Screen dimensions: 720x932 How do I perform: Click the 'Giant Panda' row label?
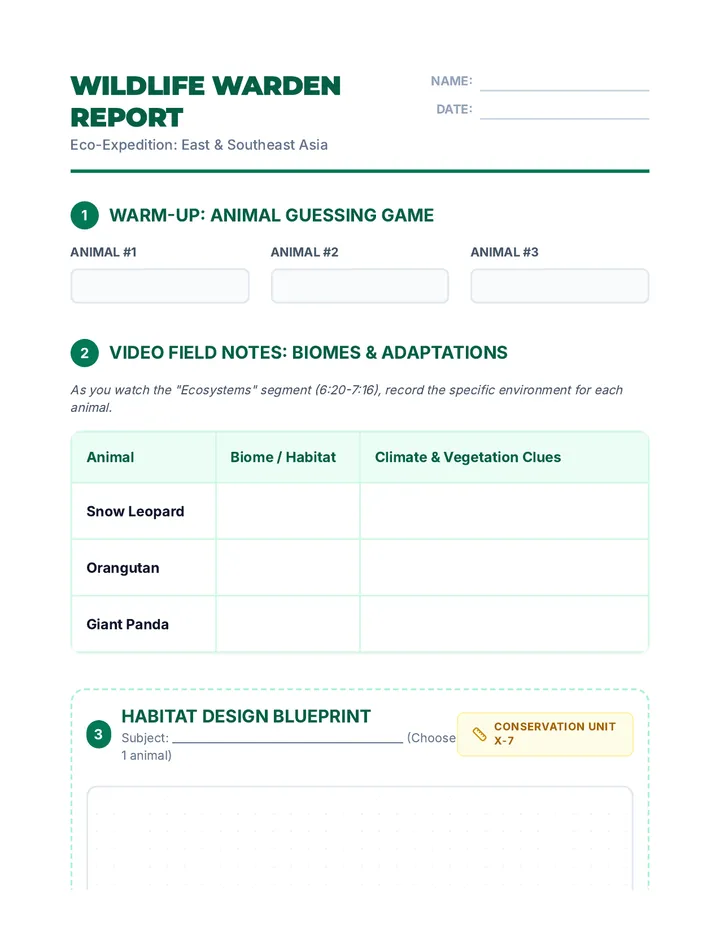[x=128, y=624]
